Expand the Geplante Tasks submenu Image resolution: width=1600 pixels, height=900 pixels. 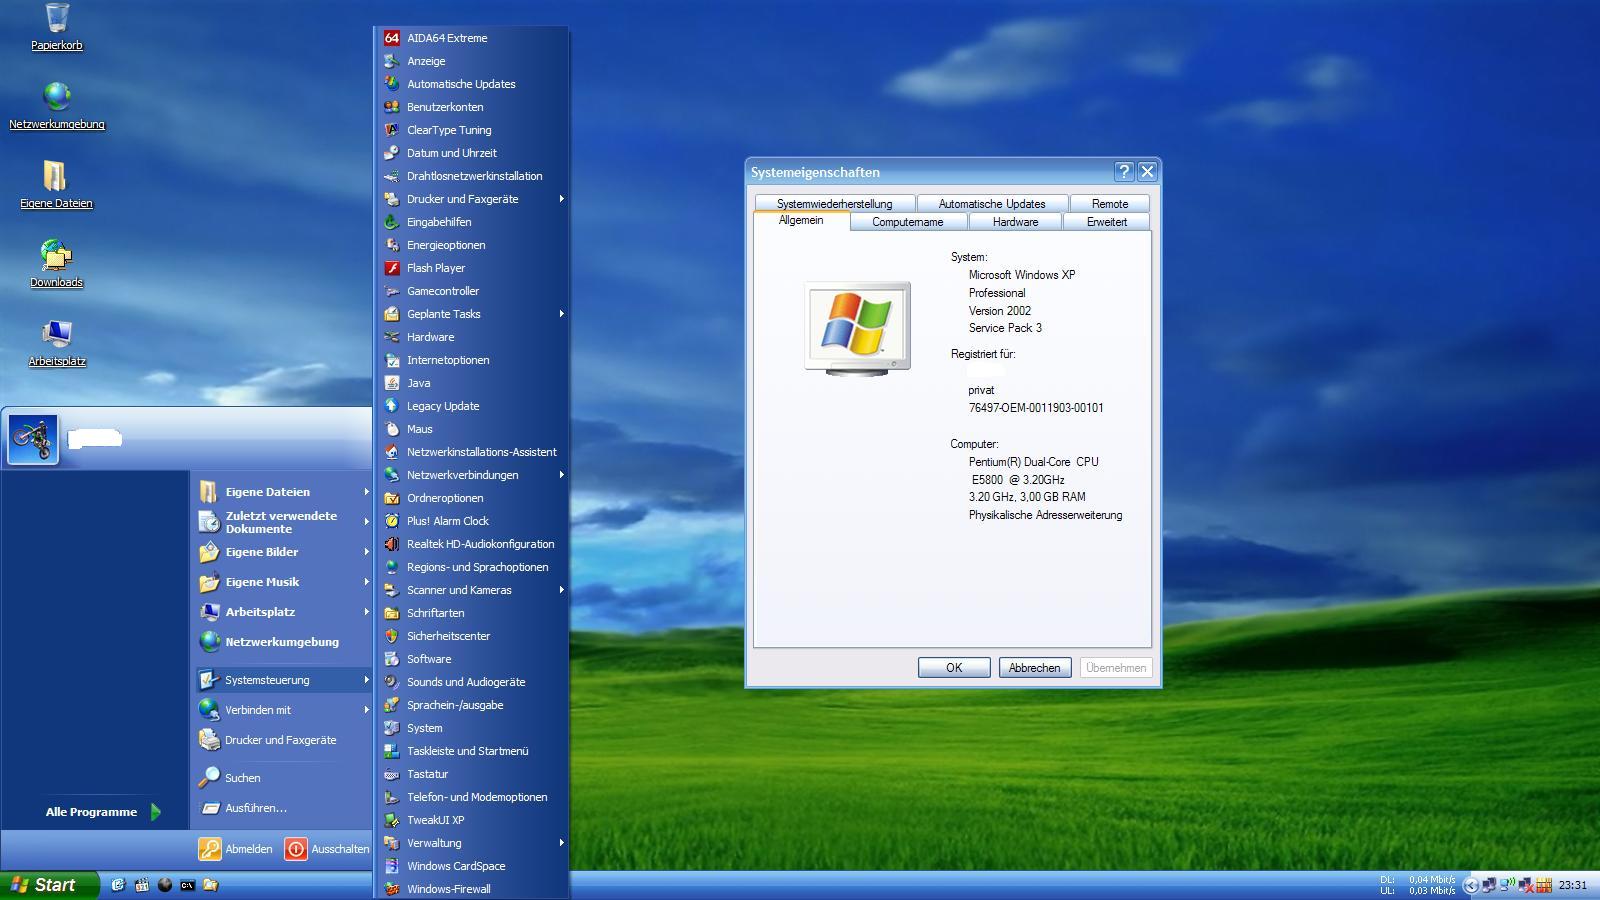click(562, 314)
